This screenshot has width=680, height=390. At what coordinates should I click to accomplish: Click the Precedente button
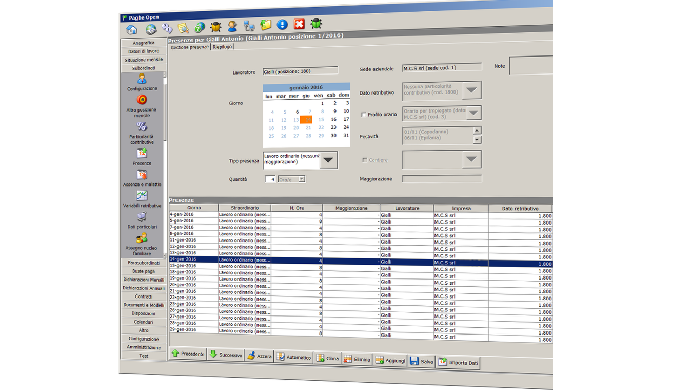[x=188, y=354]
